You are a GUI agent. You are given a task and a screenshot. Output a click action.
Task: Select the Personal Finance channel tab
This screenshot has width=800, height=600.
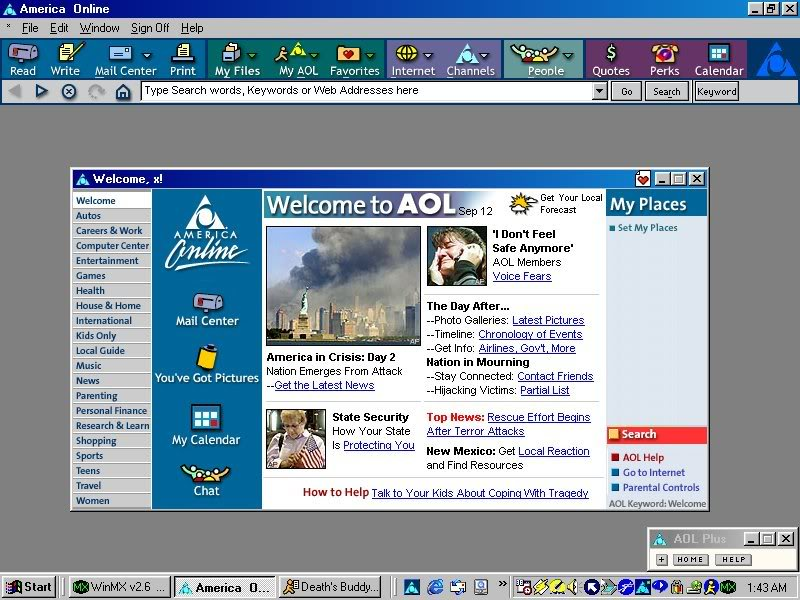tap(112, 411)
